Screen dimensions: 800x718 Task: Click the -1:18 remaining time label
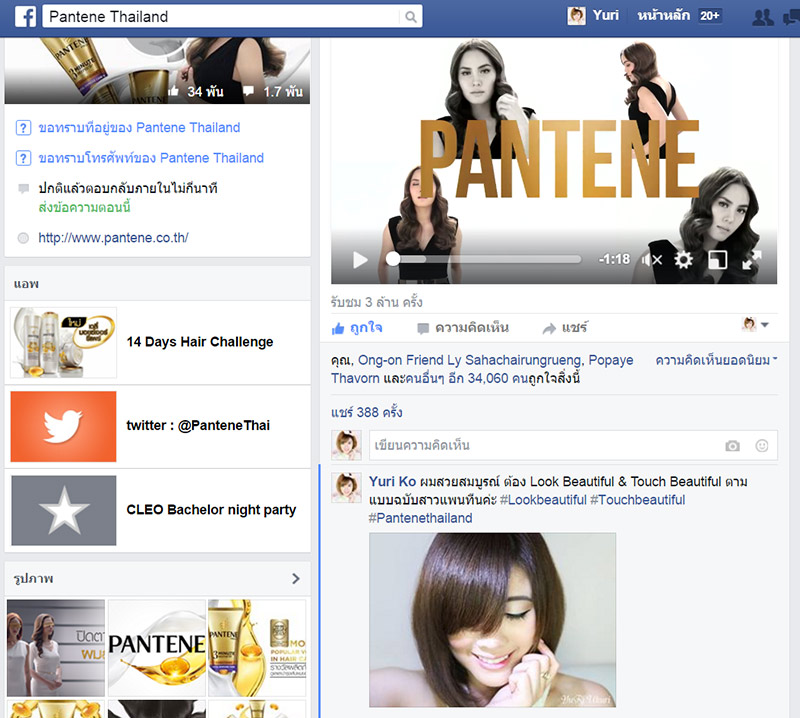coord(614,259)
